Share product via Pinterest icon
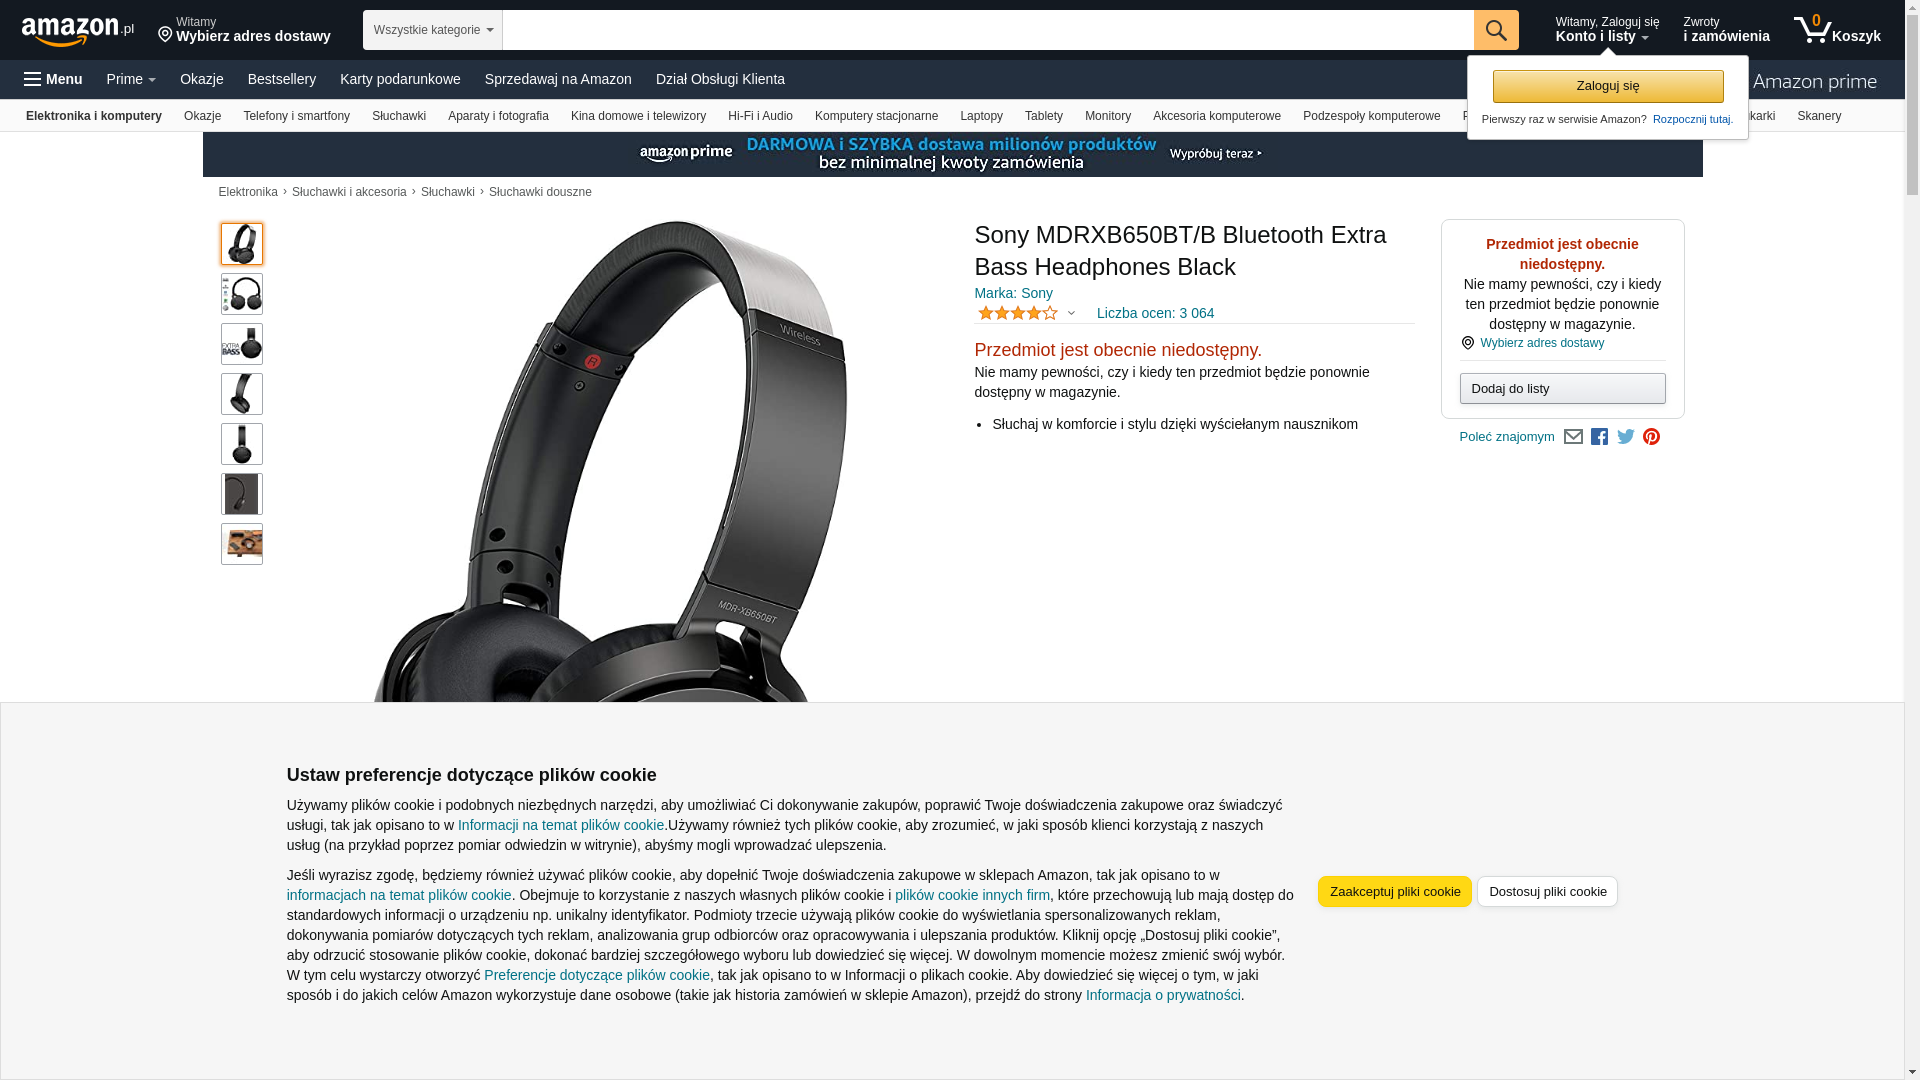Image resolution: width=1920 pixels, height=1080 pixels. click(x=1651, y=437)
